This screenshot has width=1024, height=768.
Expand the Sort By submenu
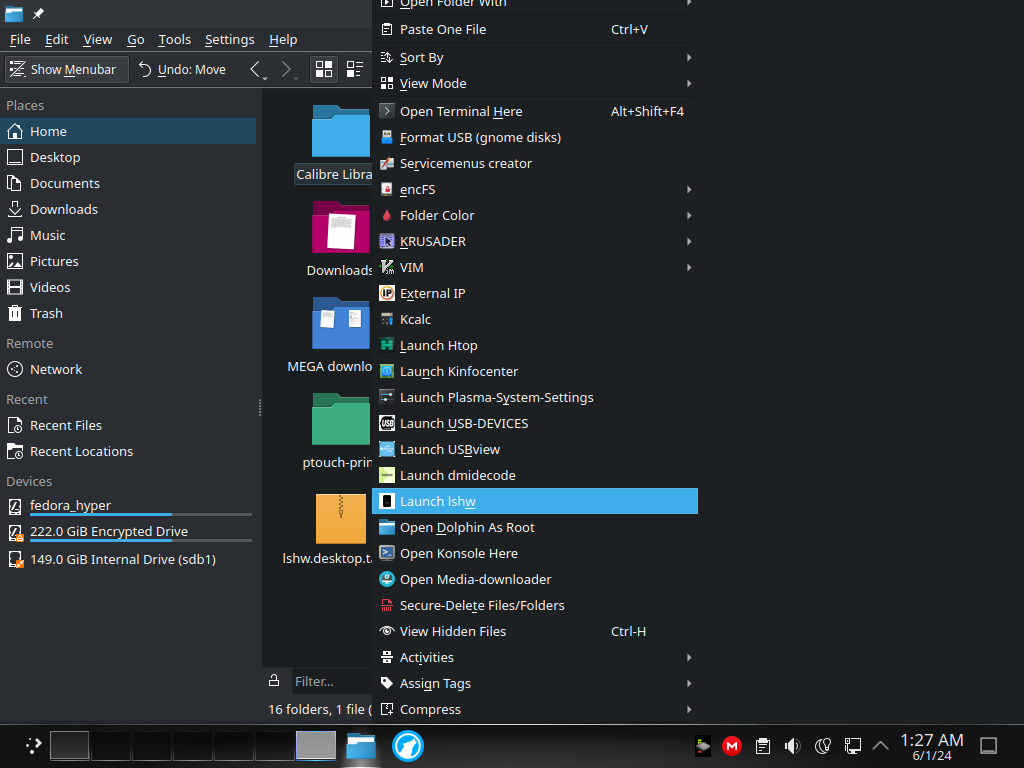(x=534, y=57)
